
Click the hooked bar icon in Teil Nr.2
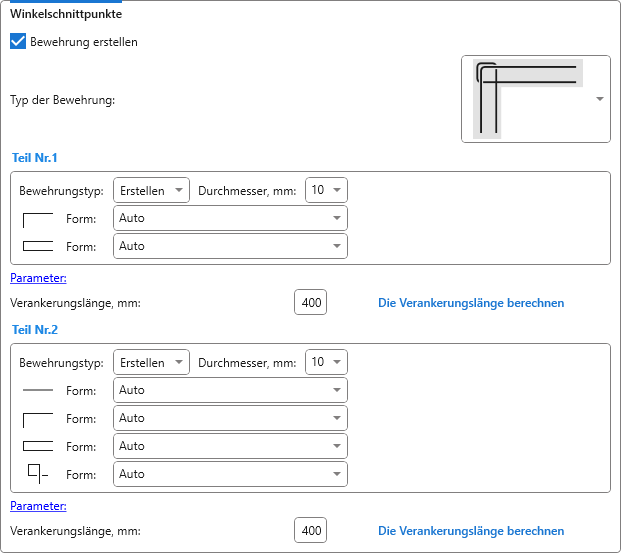(37, 474)
